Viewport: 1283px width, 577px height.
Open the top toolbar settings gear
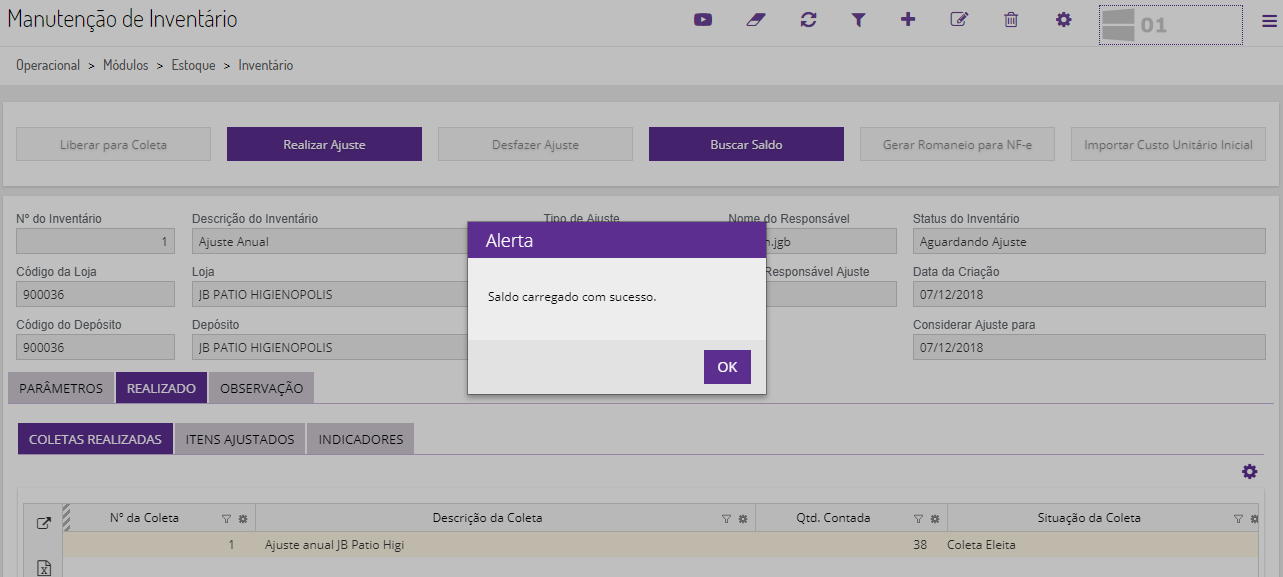click(x=1063, y=19)
